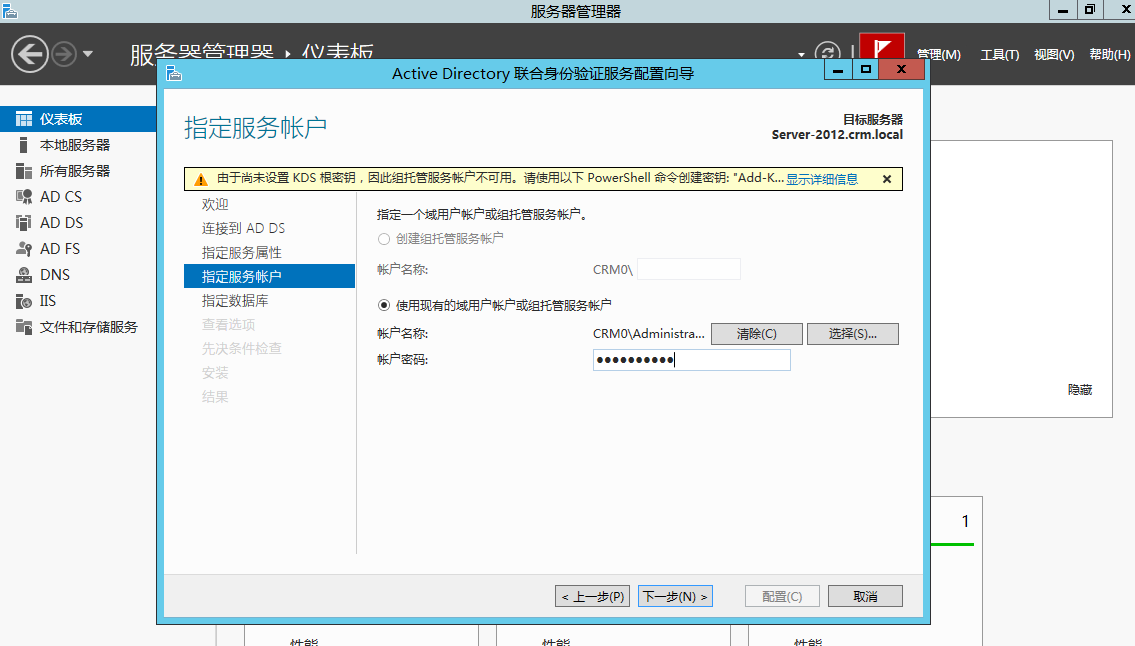The width and height of the screenshot is (1135, 646).
Task: Click the warning triangle icon in banner
Action: pos(201,179)
